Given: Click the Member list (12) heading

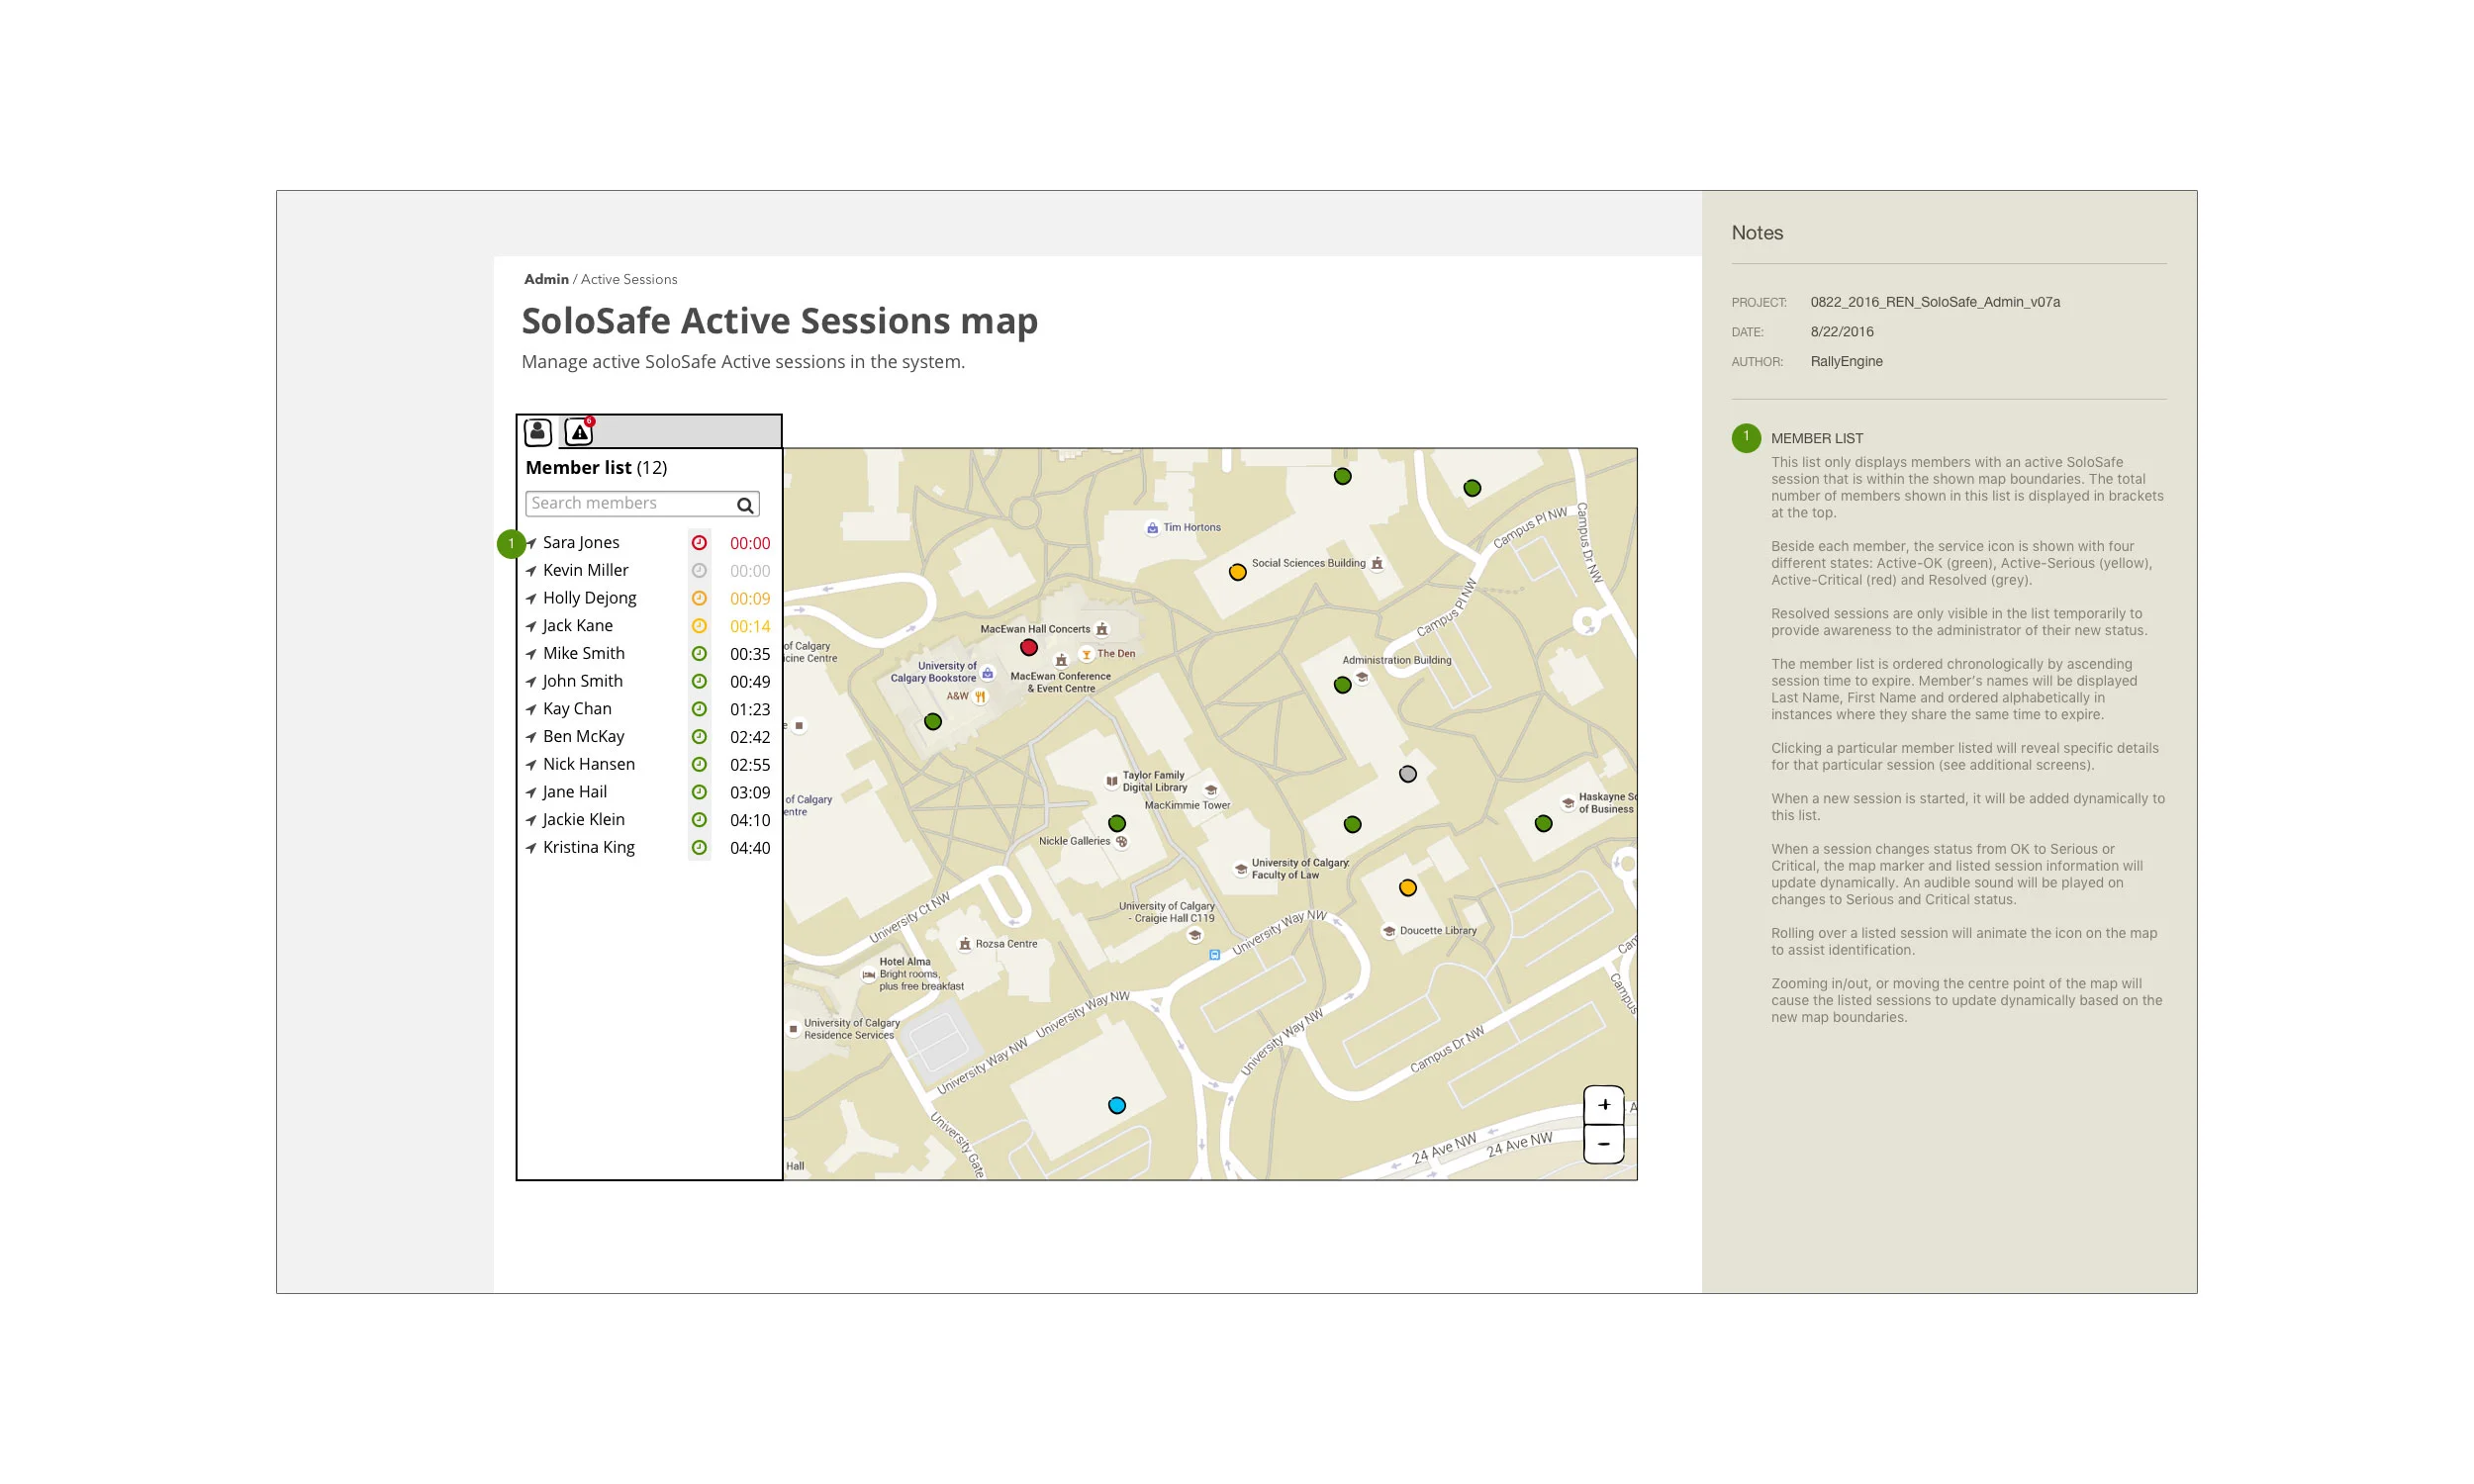Looking at the screenshot, I should tap(597, 468).
